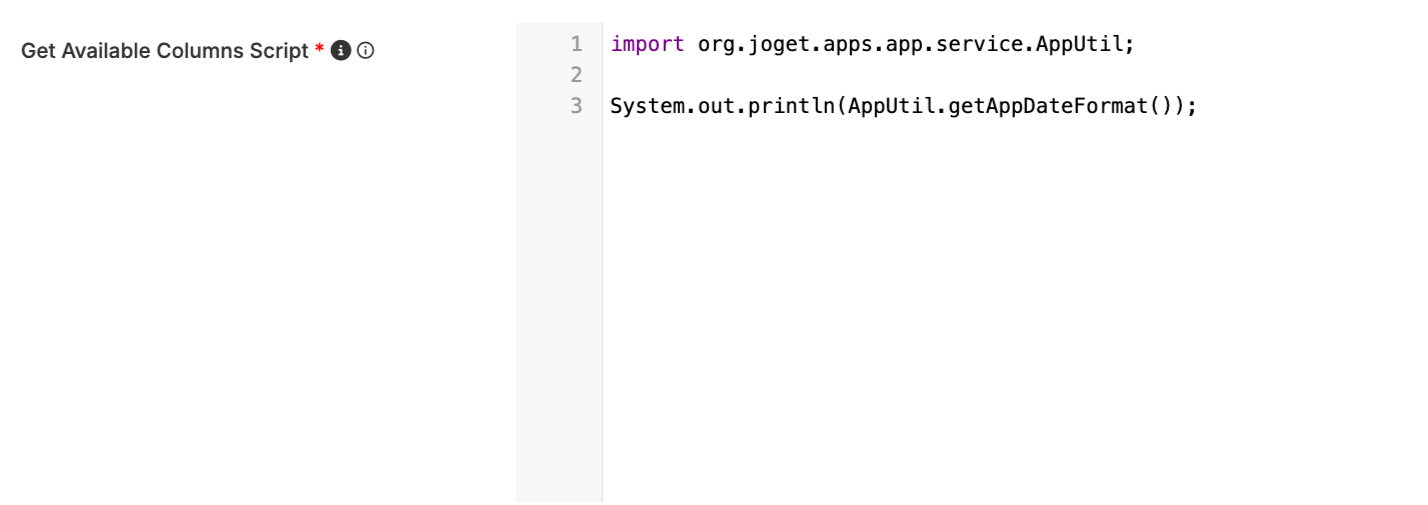Select line number 3 in the gutter
This screenshot has width=1428, height=505.
pyautogui.click(x=576, y=106)
